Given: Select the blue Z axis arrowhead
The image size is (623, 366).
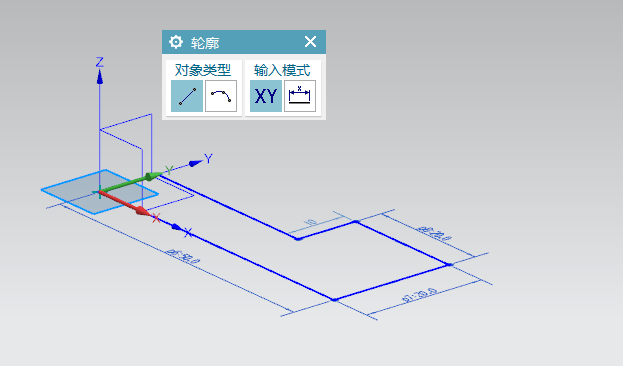Looking at the screenshot, I should click(x=100, y=76).
